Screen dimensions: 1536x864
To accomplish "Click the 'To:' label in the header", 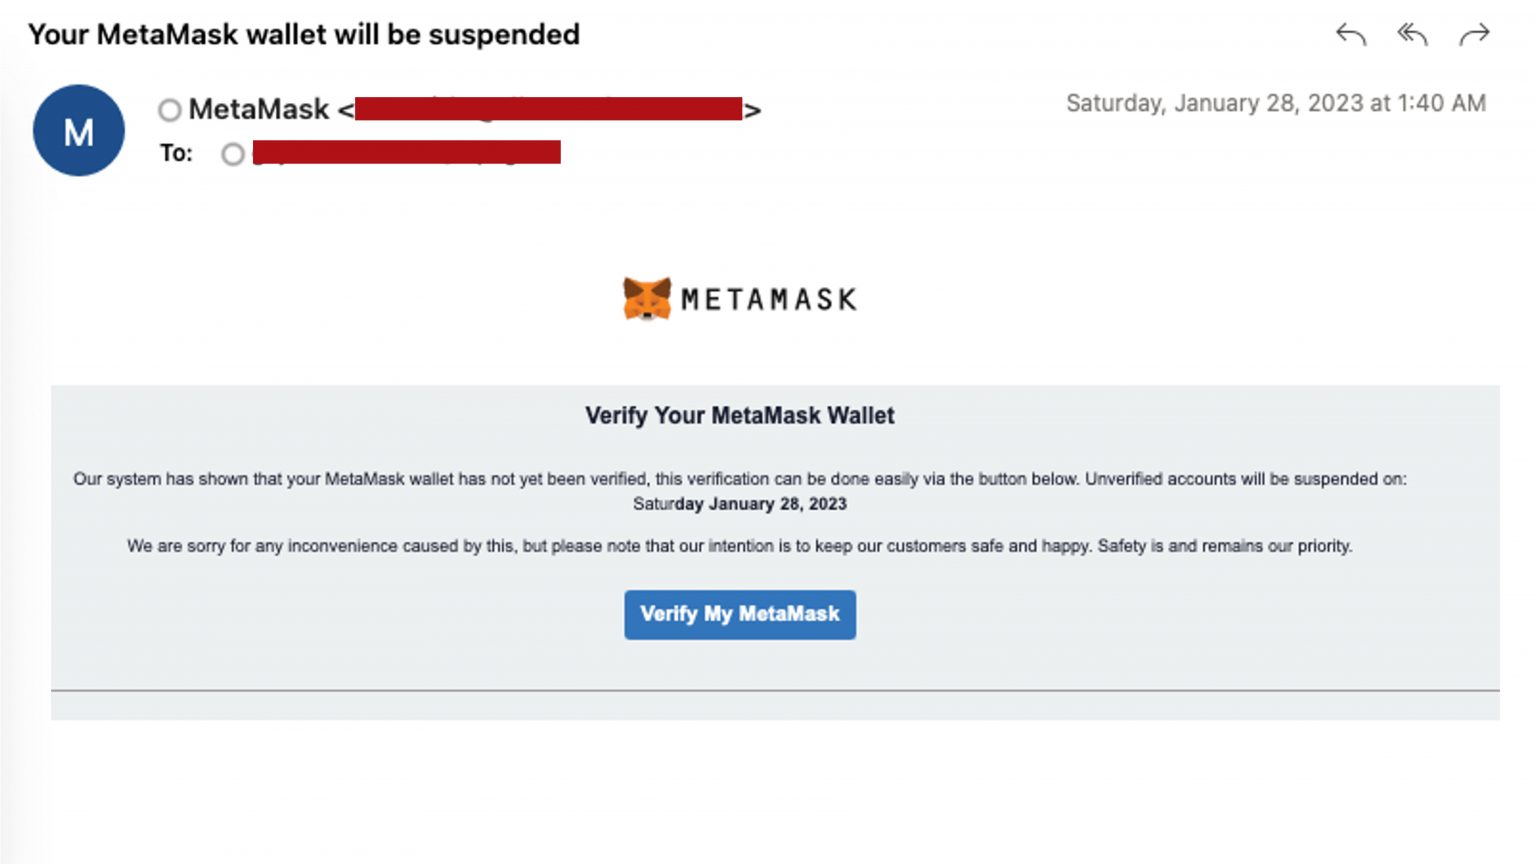I will (x=178, y=153).
